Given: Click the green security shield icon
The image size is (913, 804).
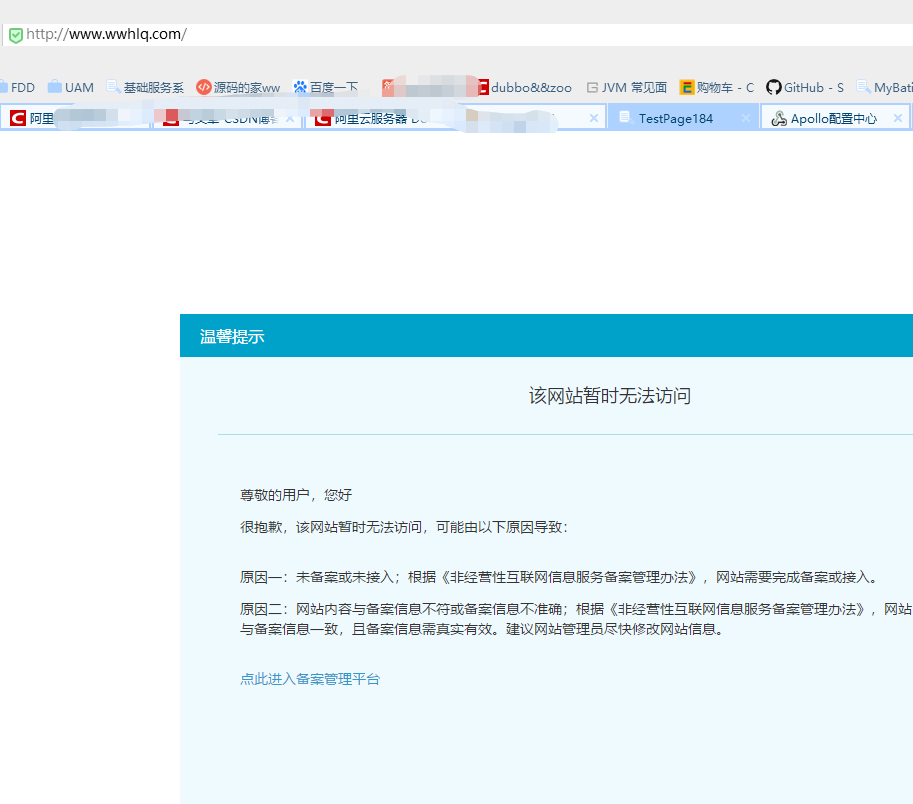Looking at the screenshot, I should (x=15, y=35).
